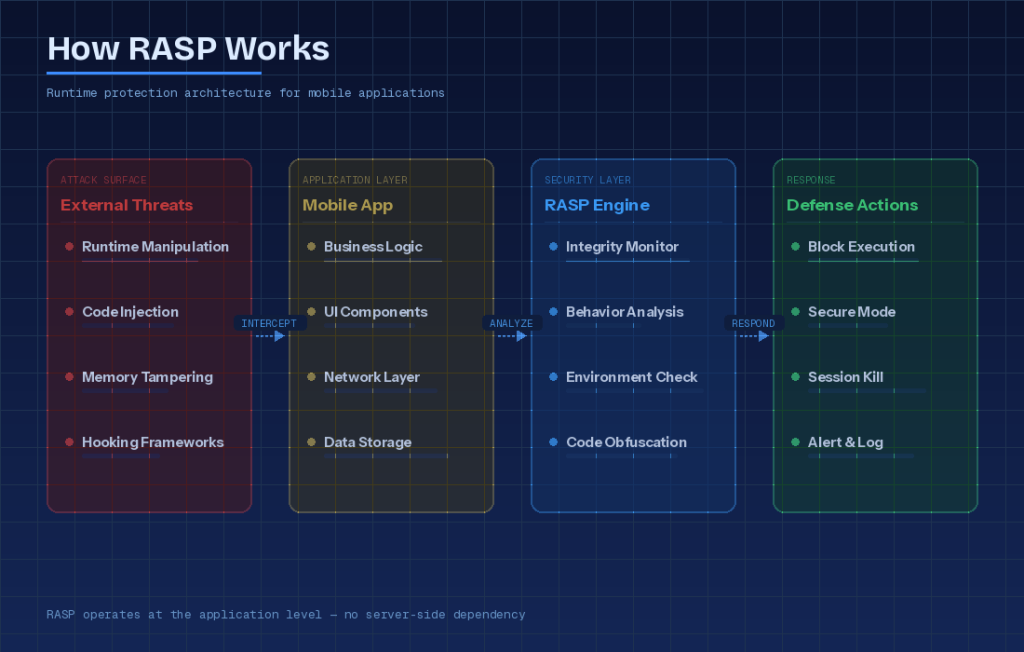The image size is (1024, 652).
Task: Select the Data Storage entry
Action: pyautogui.click(x=367, y=442)
